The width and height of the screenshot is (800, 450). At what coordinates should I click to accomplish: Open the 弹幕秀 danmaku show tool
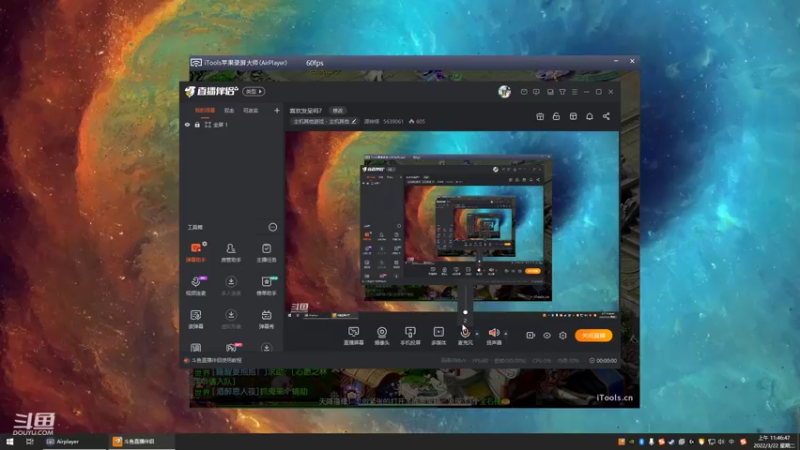coord(266,319)
